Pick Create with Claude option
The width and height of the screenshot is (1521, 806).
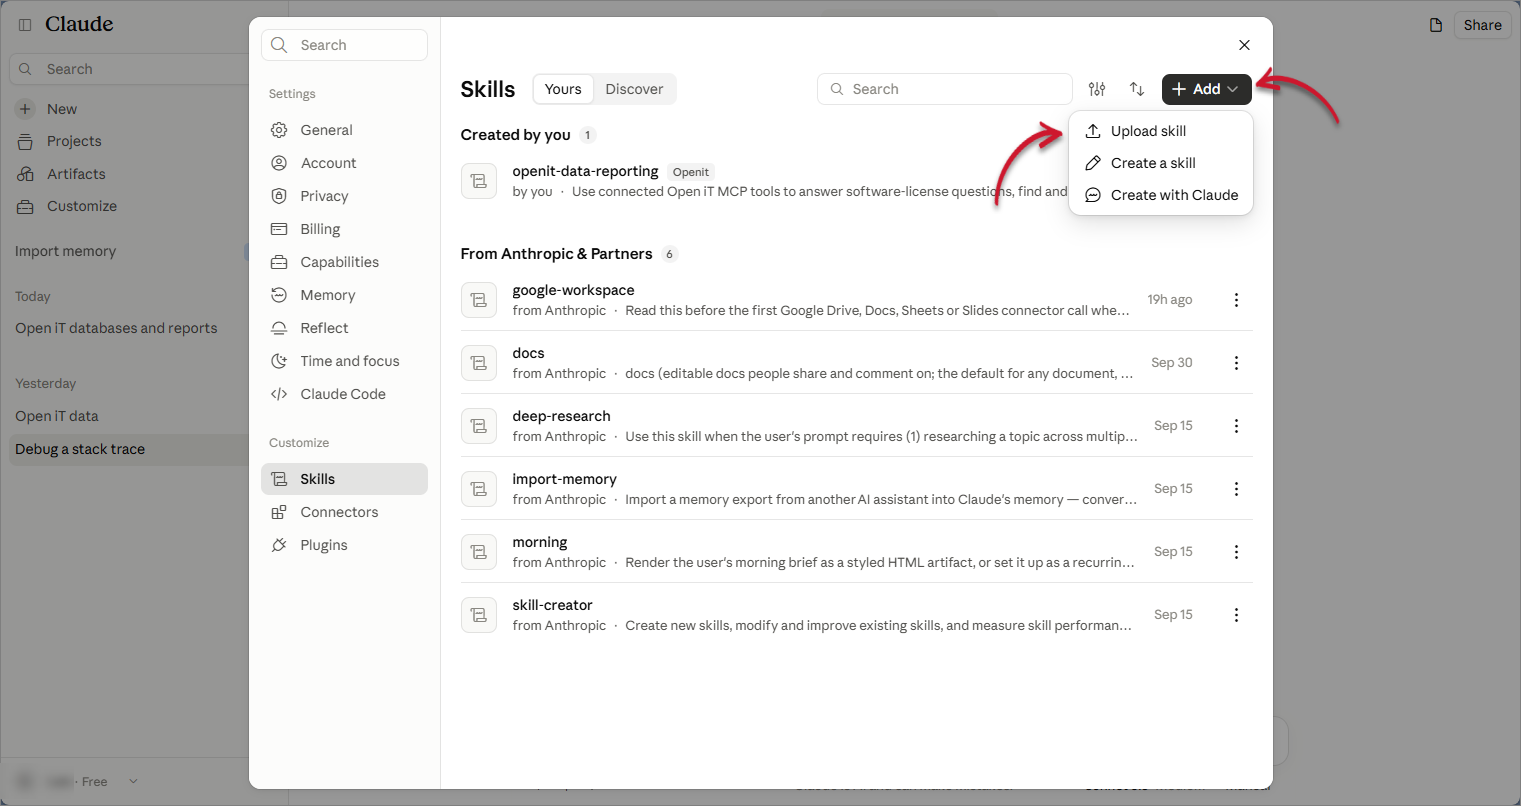(x=1161, y=195)
